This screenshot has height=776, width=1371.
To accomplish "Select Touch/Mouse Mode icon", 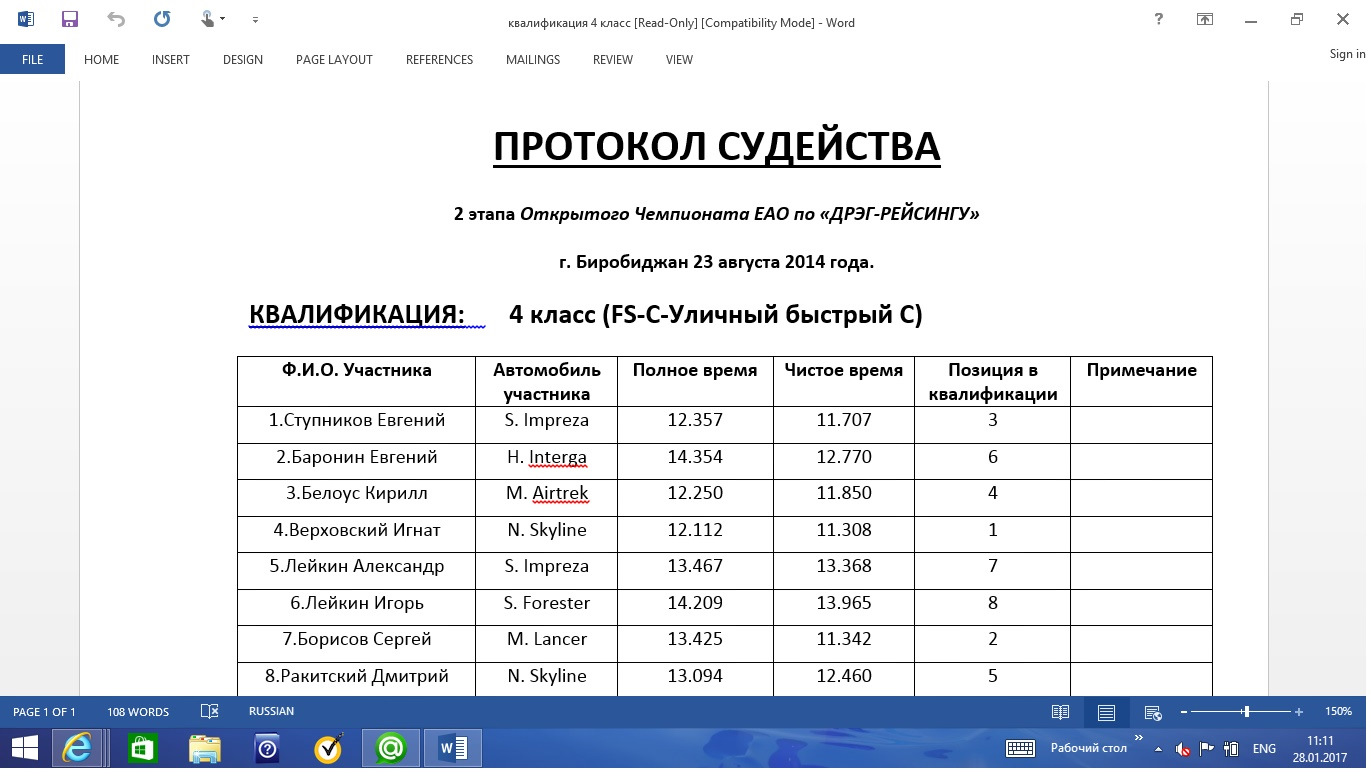I will pos(208,19).
